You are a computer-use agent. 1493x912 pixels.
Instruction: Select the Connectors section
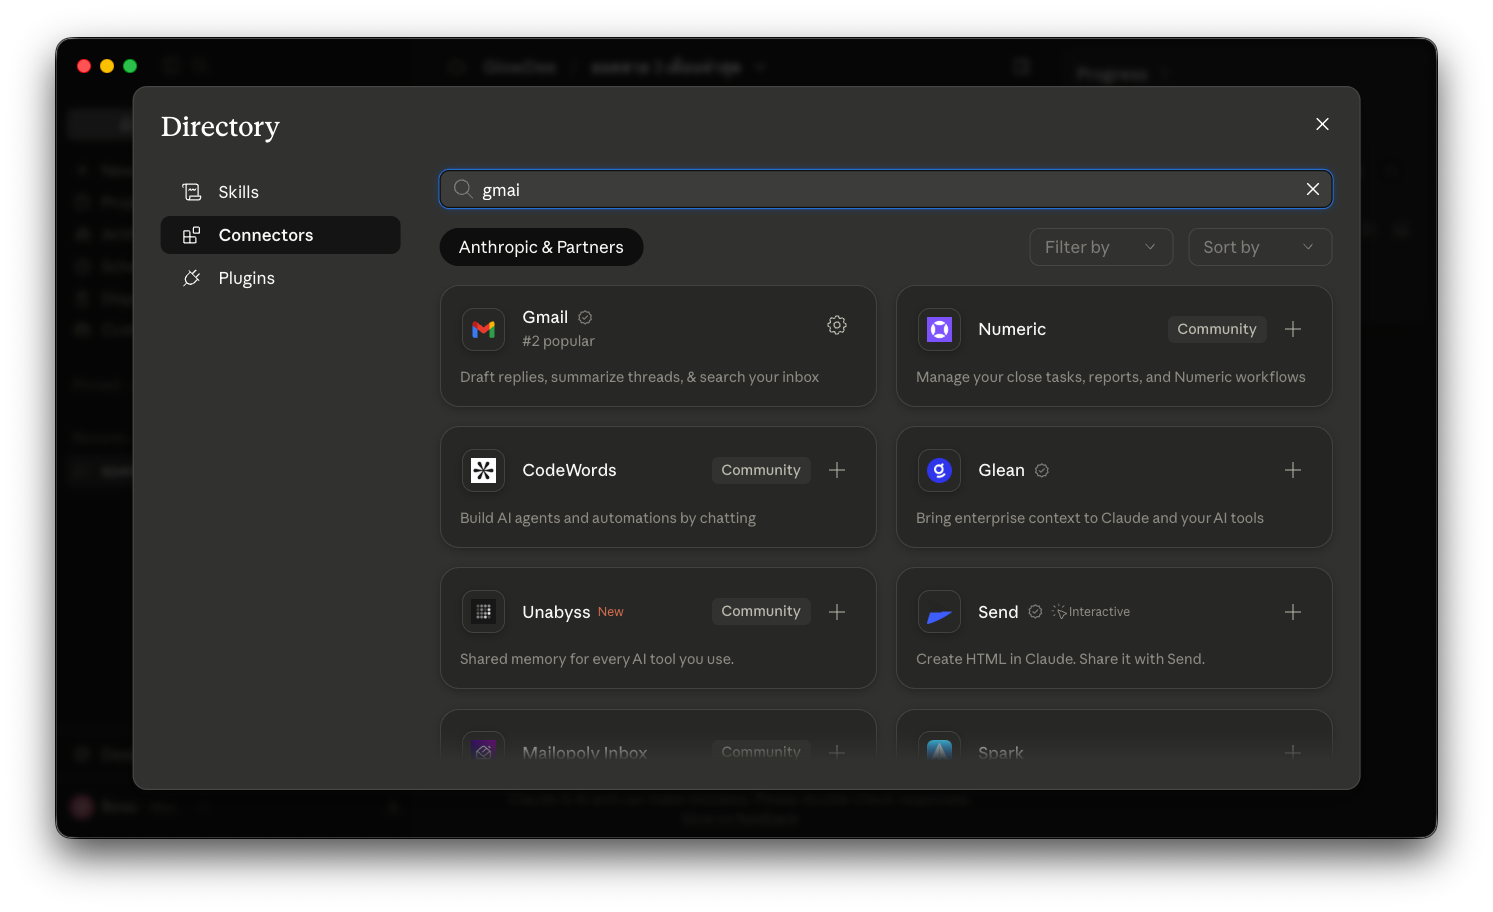click(280, 235)
